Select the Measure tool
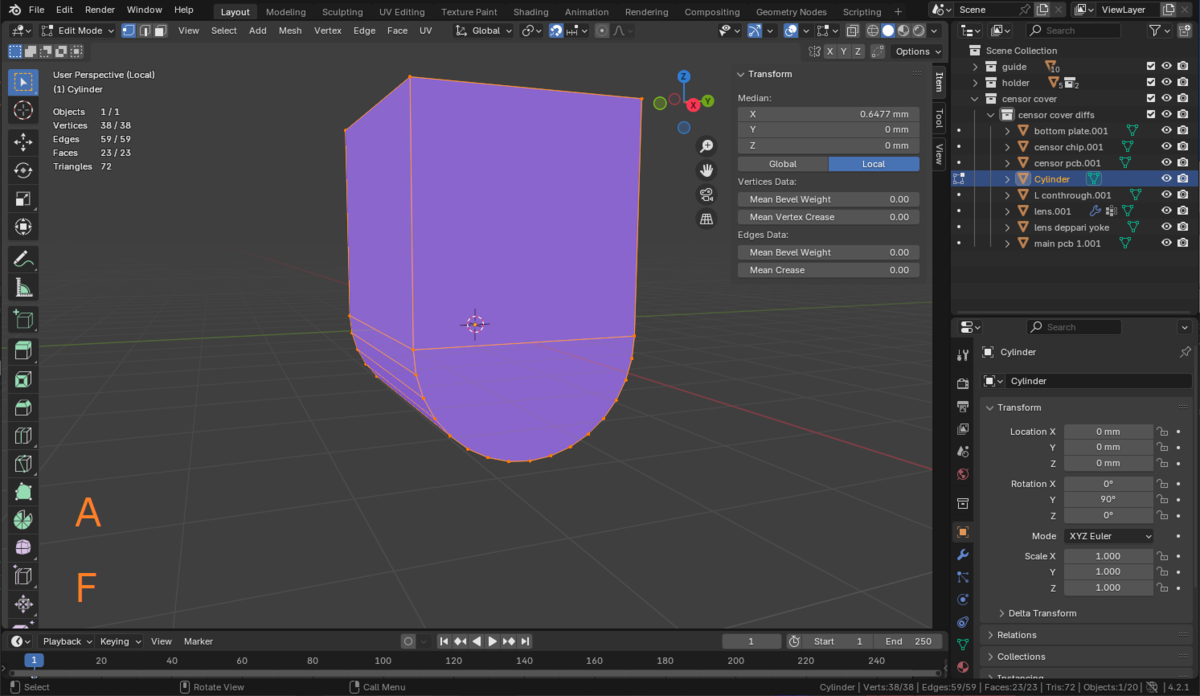 tap(23, 288)
